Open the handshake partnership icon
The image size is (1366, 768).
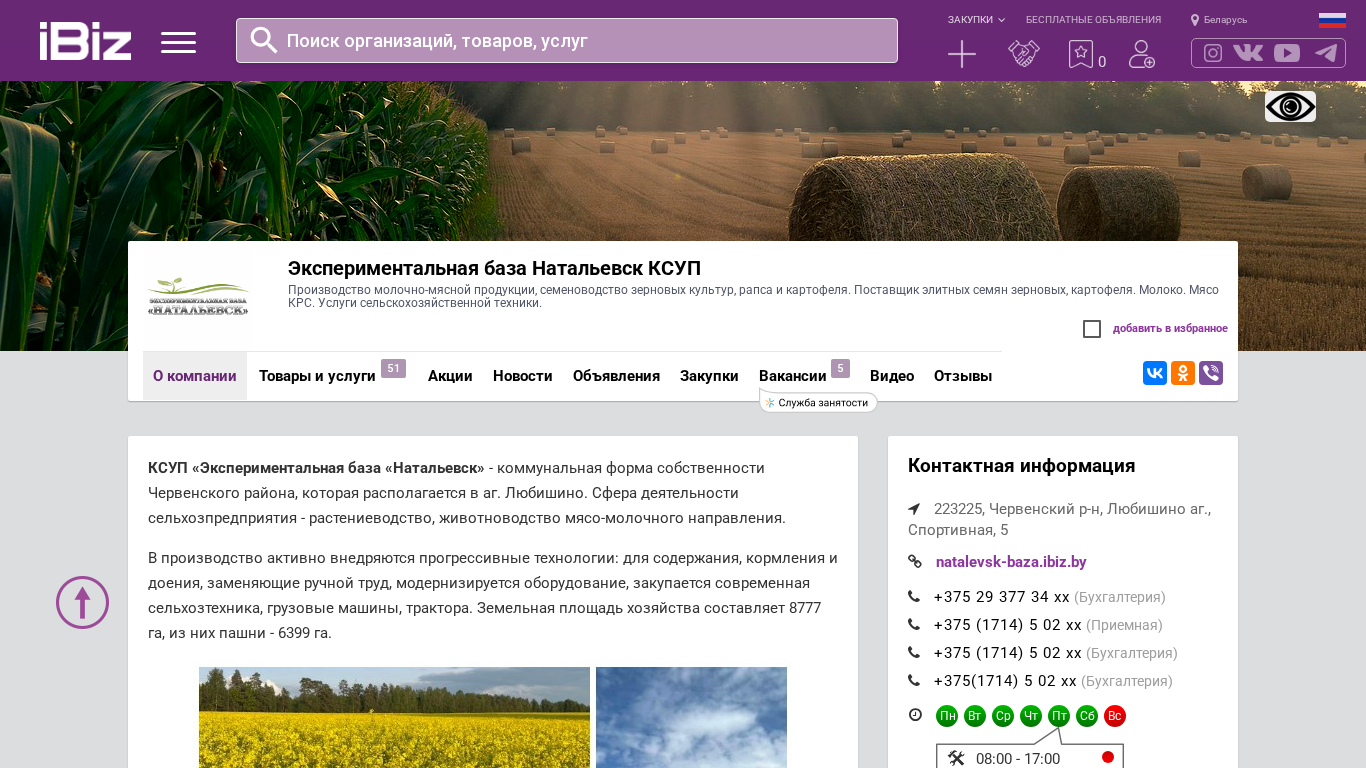click(1024, 54)
